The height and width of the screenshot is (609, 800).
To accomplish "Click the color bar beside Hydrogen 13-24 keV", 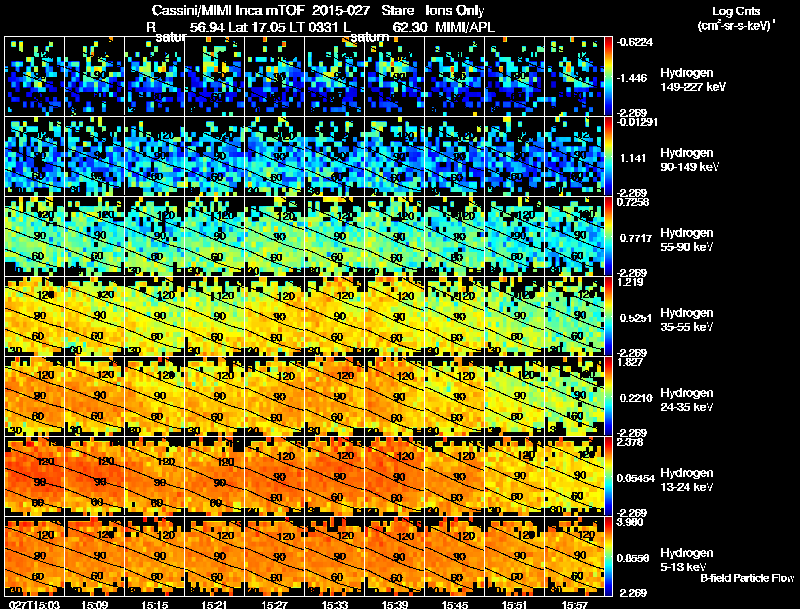I will [x=608, y=476].
